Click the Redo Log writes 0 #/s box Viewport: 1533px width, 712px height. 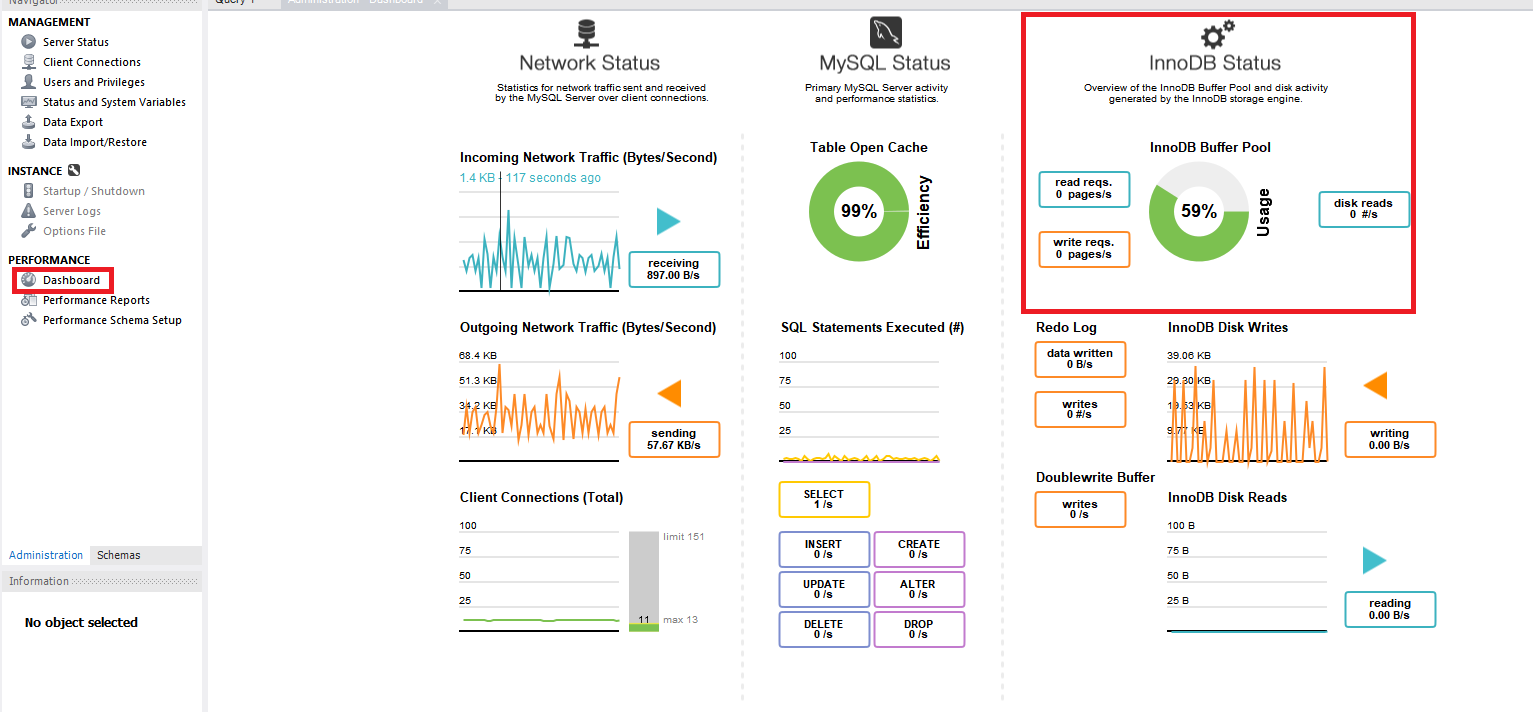click(x=1080, y=410)
